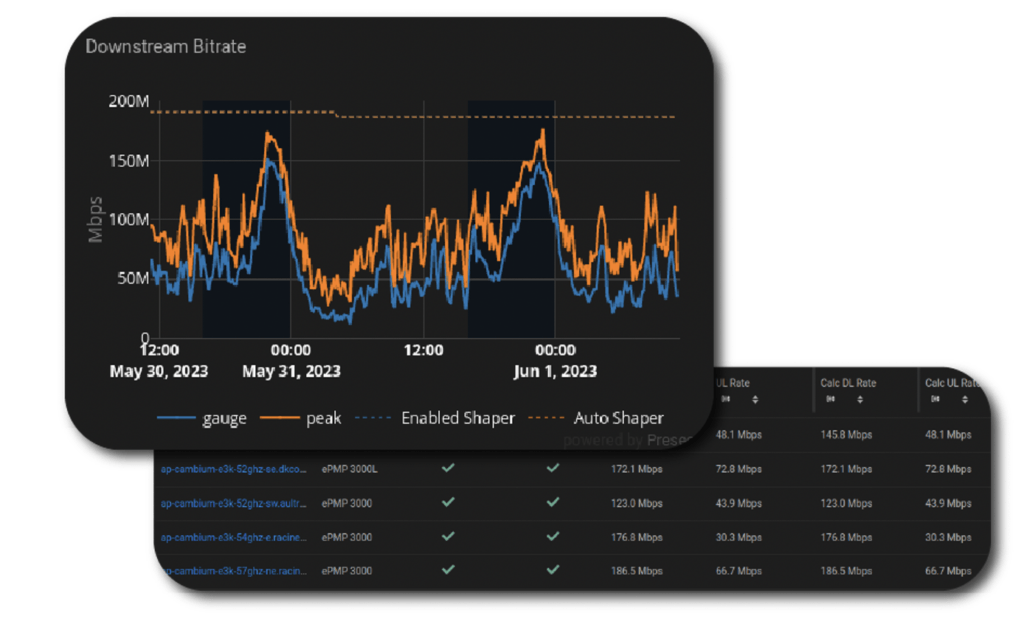This screenshot has height=633, width=1024.
Task: Click the Mbps y-axis title
Action: (x=95, y=219)
